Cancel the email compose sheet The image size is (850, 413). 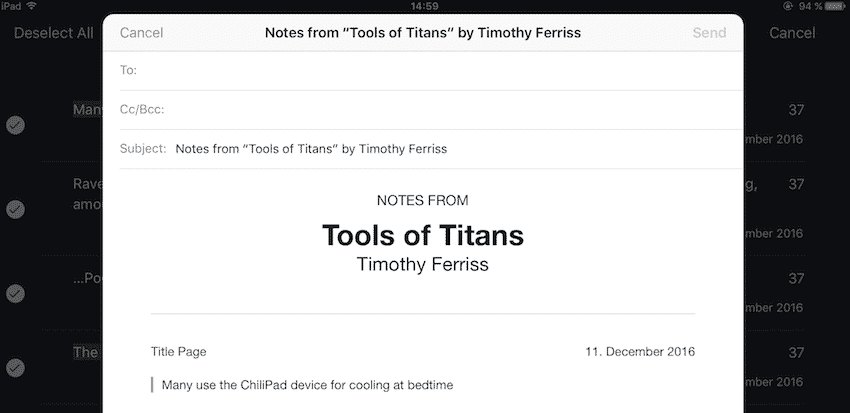(x=141, y=33)
